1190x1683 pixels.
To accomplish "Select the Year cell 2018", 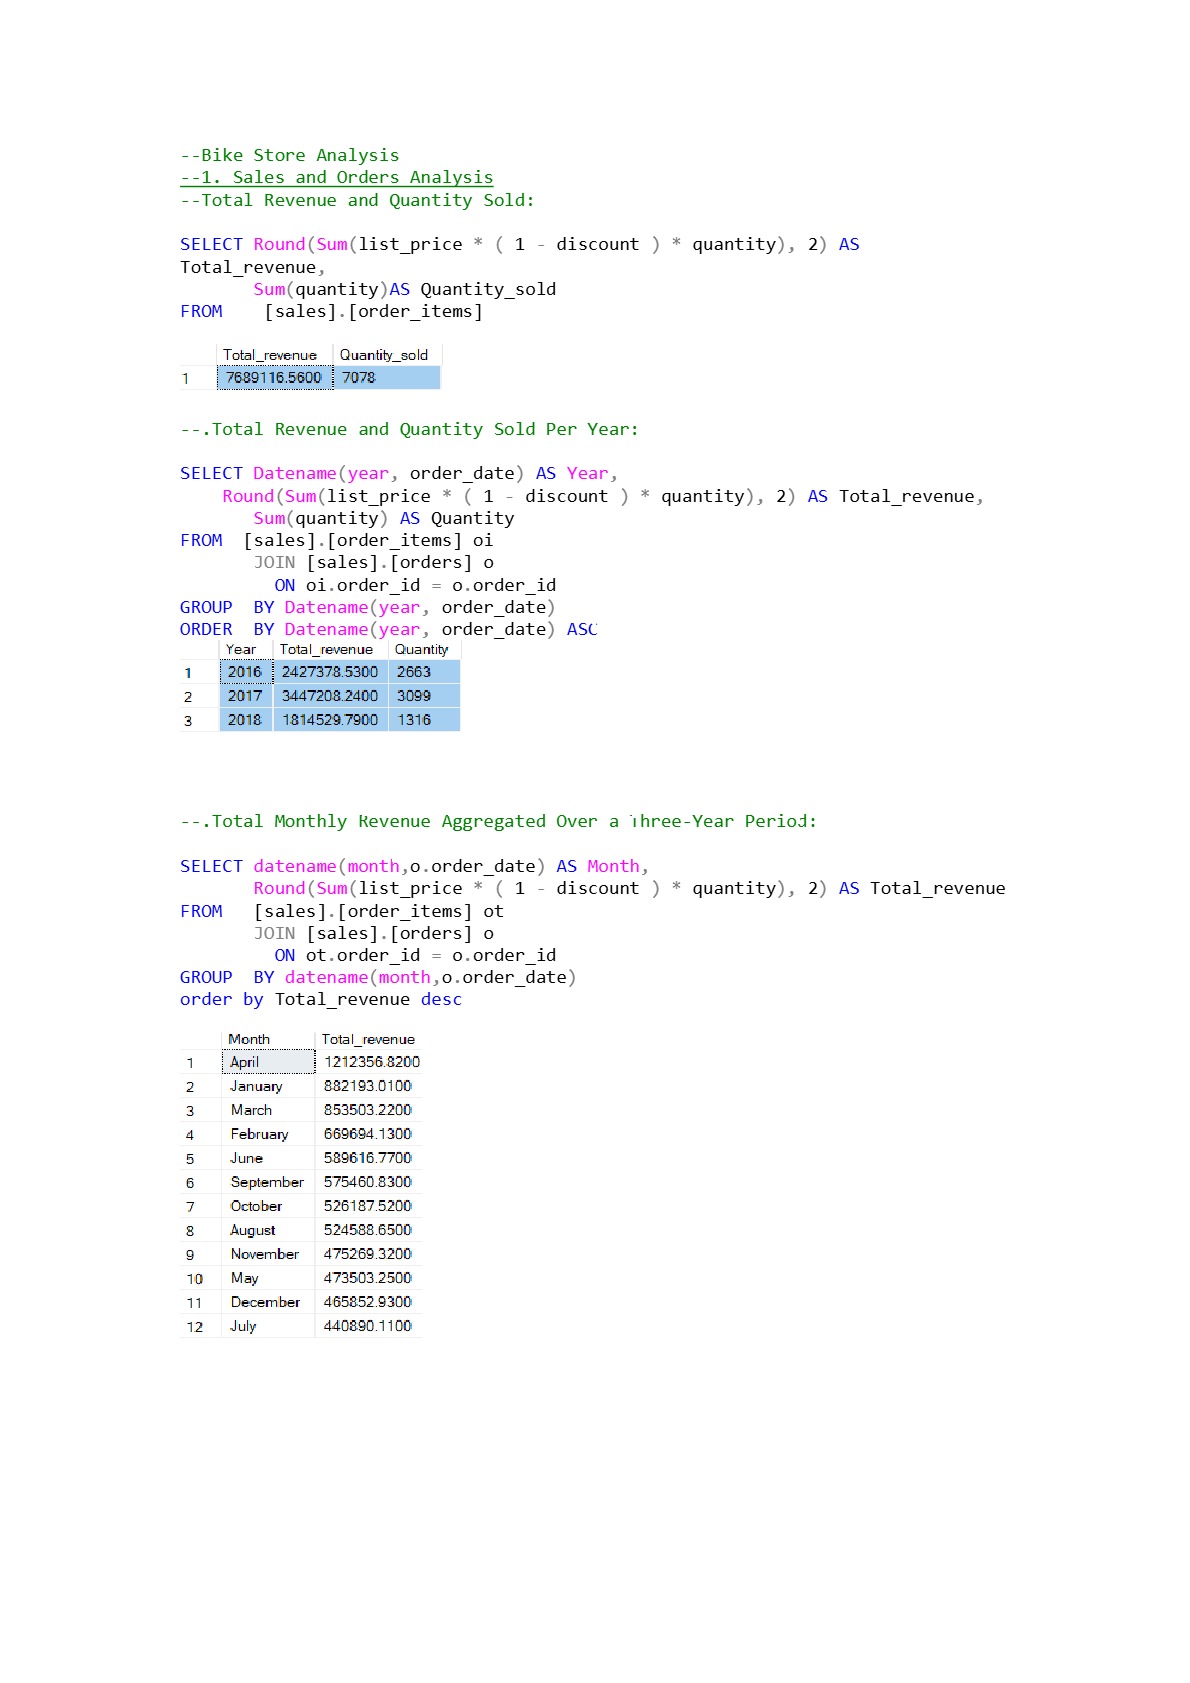I will (245, 720).
